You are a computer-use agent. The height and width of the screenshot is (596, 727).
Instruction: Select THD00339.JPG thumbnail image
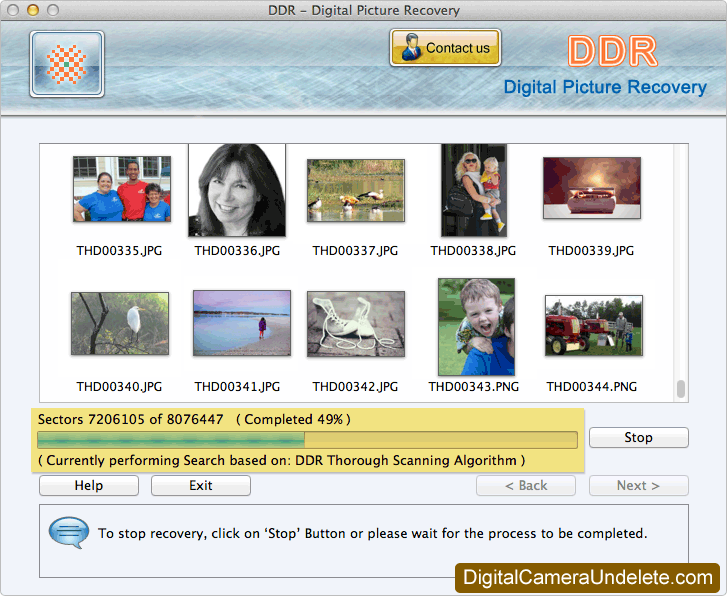click(591, 188)
